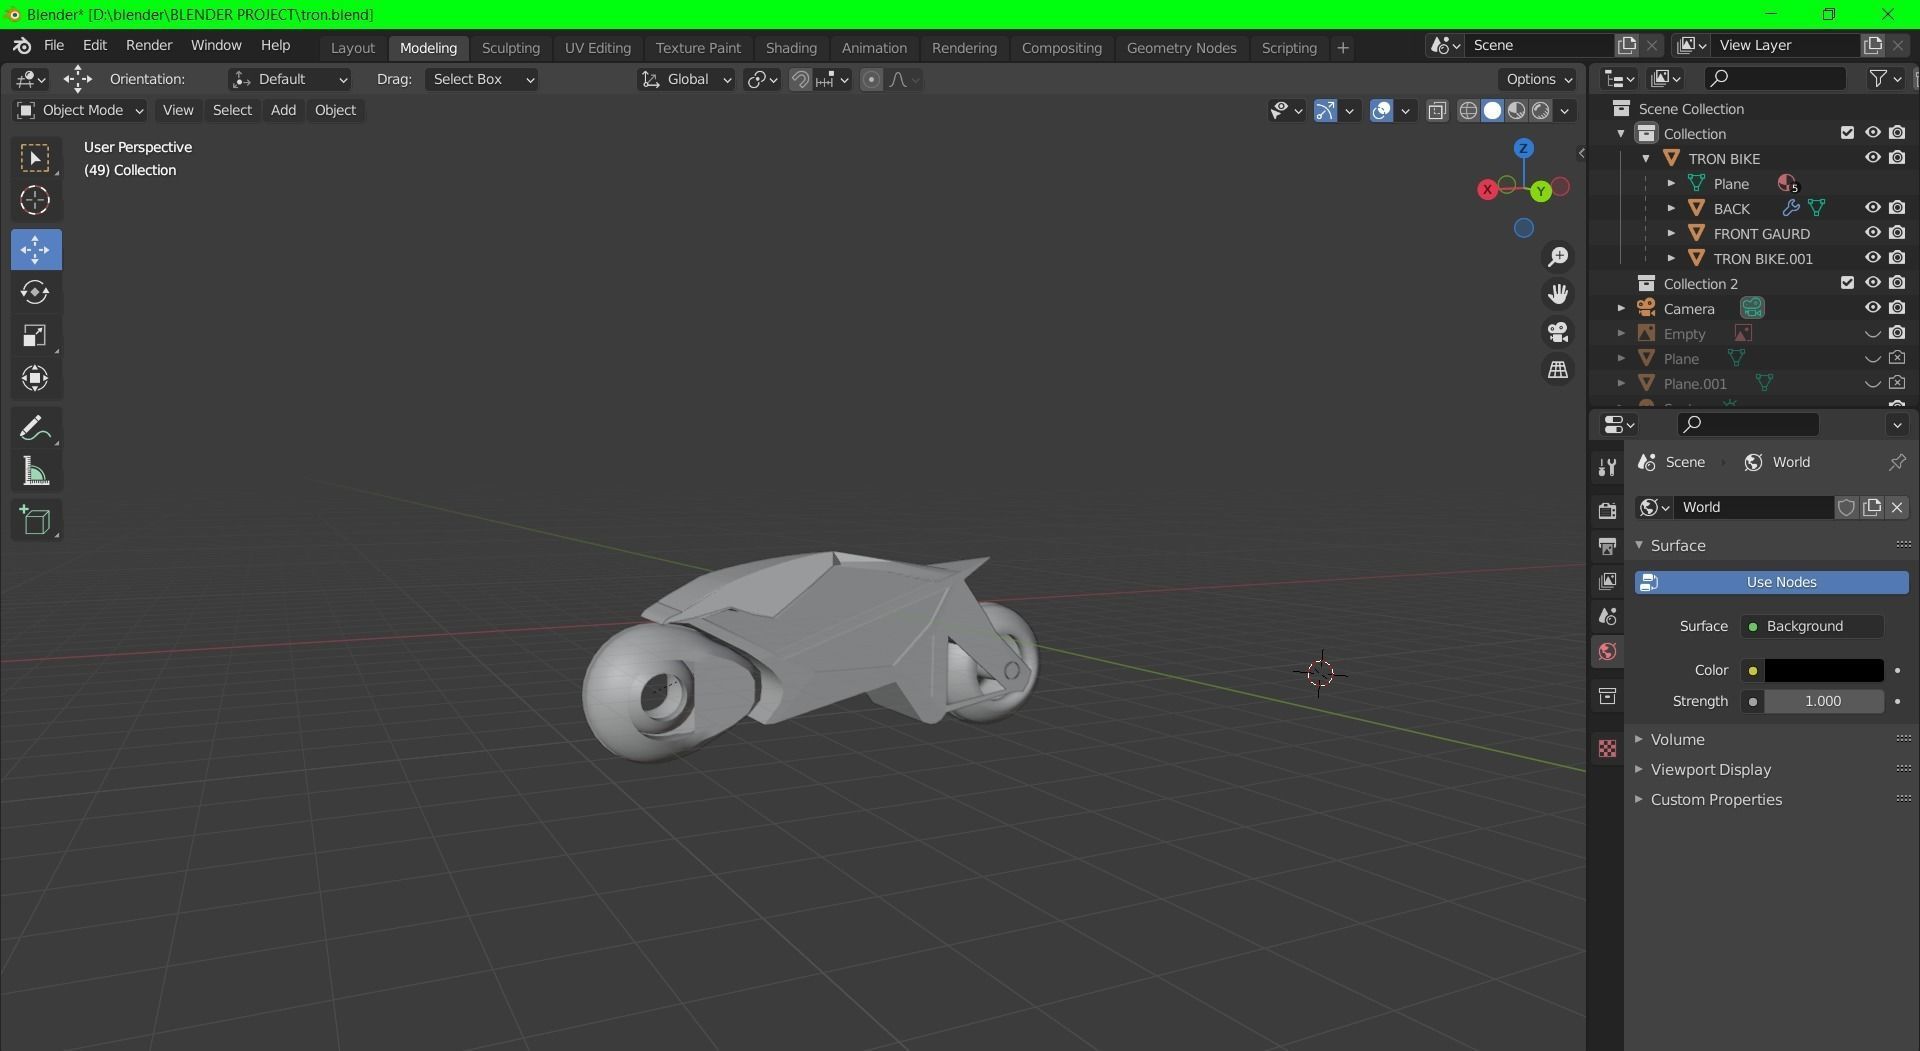Hide TRON BIKE in viewport
Screen dimensions: 1920x1051
(x=1872, y=158)
